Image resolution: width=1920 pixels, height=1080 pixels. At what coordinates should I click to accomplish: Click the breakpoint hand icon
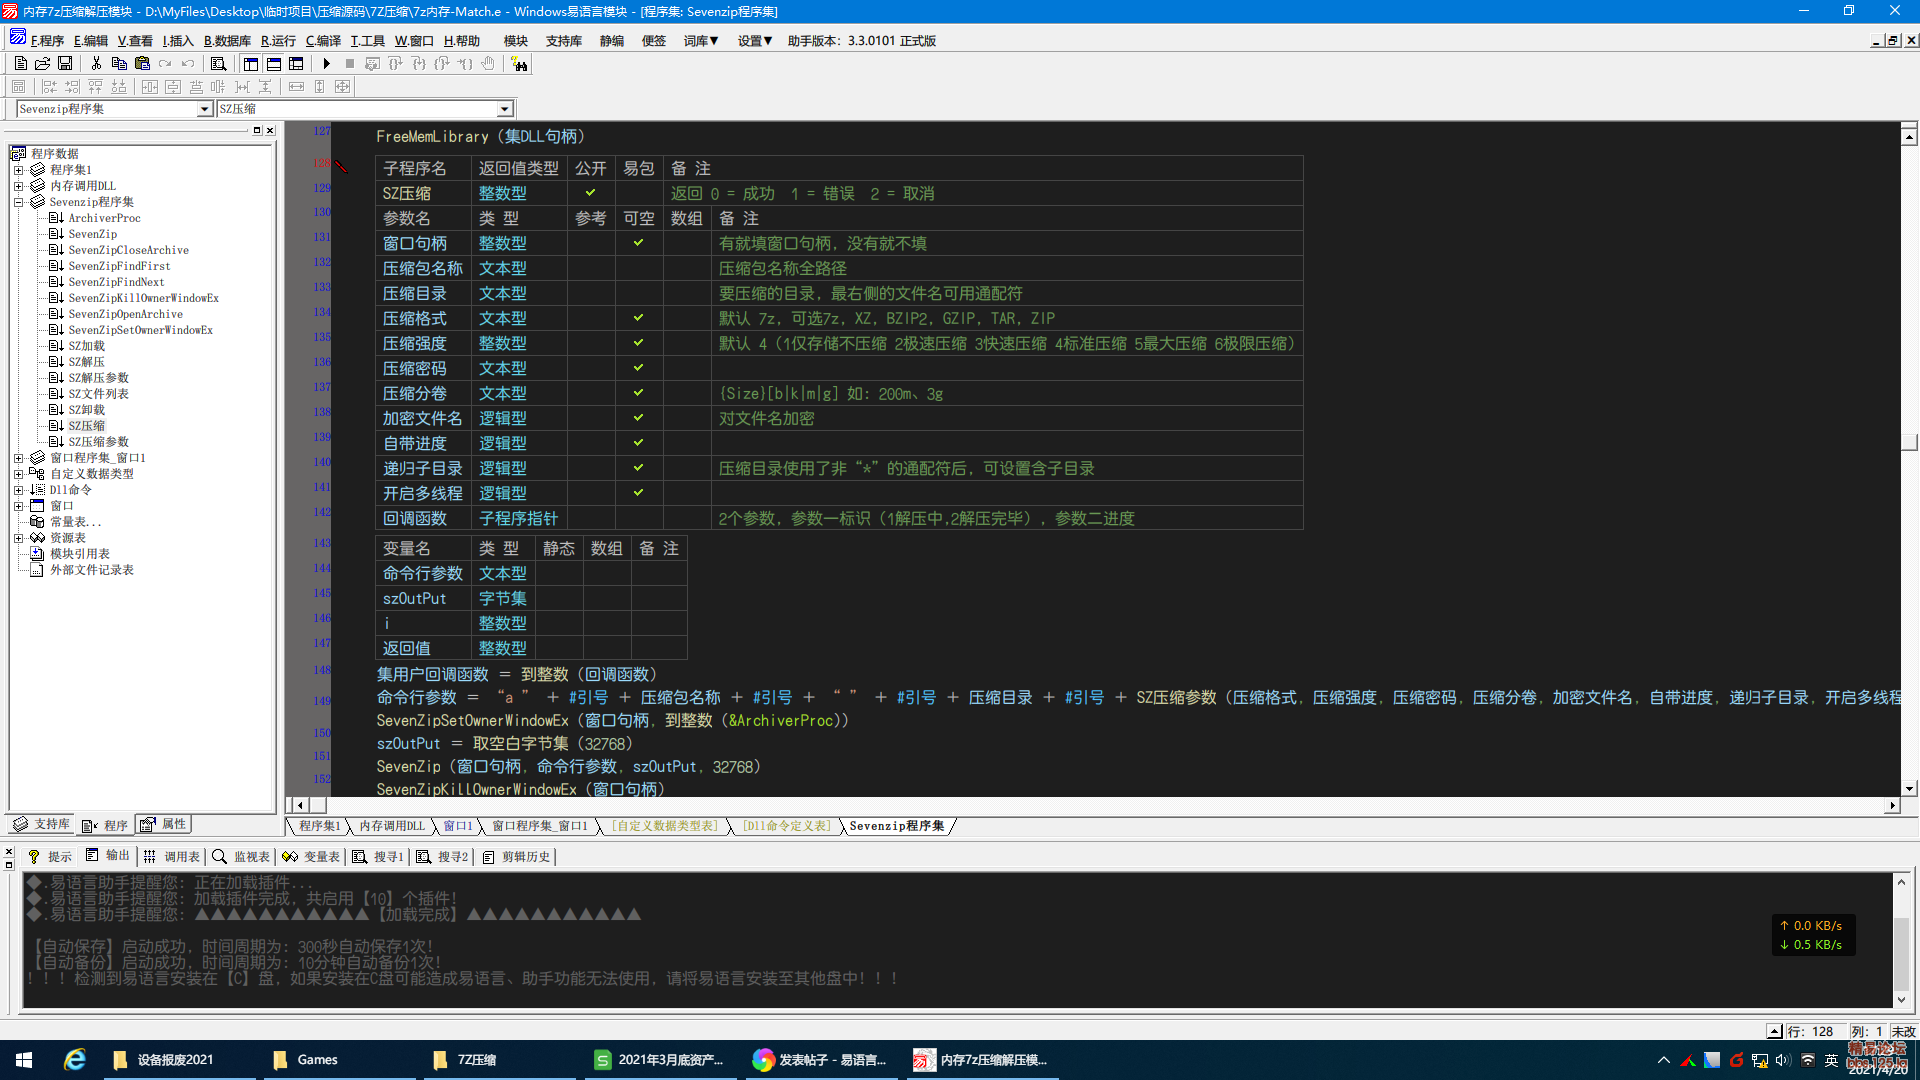tap(488, 63)
